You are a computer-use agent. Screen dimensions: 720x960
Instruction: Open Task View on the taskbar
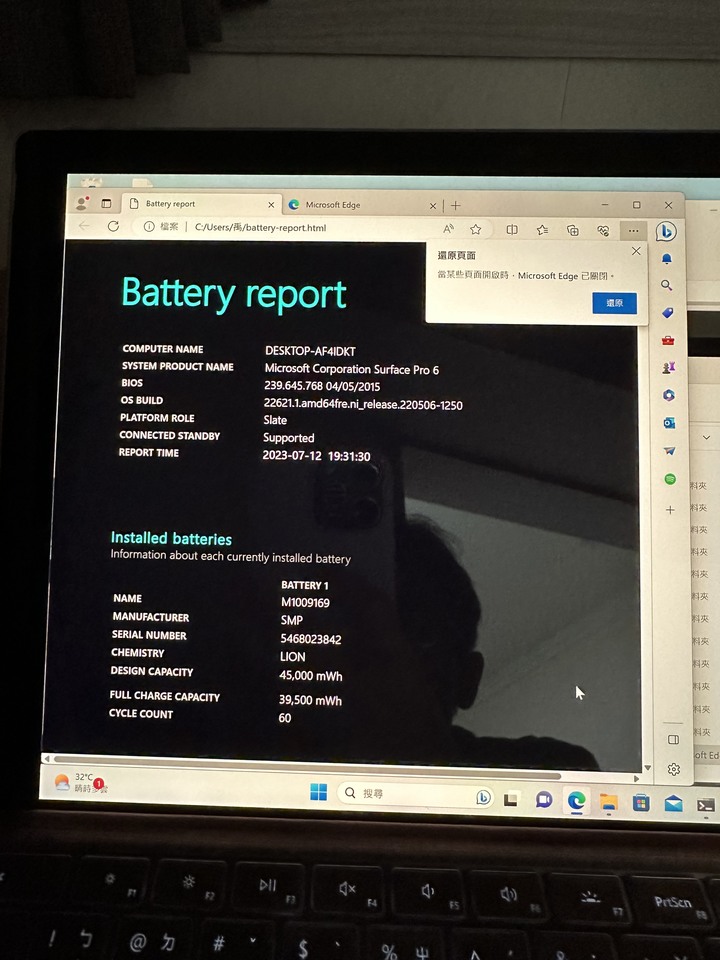[511, 799]
